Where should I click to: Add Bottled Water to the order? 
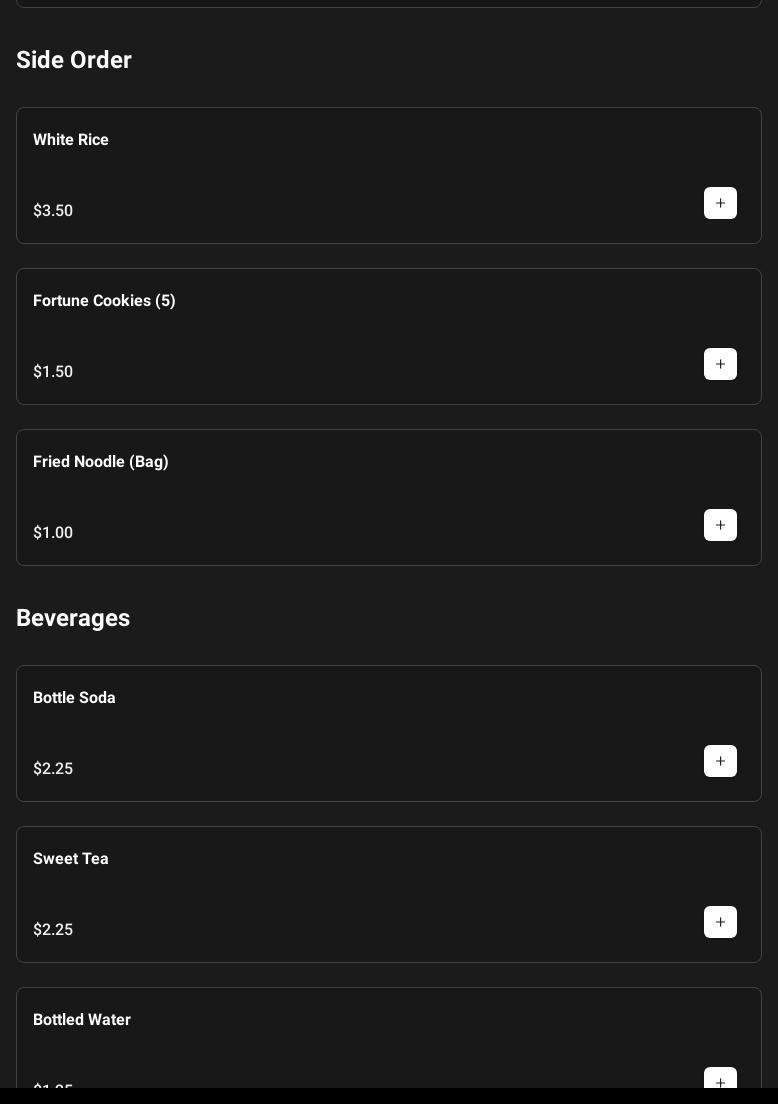pos(720,1080)
